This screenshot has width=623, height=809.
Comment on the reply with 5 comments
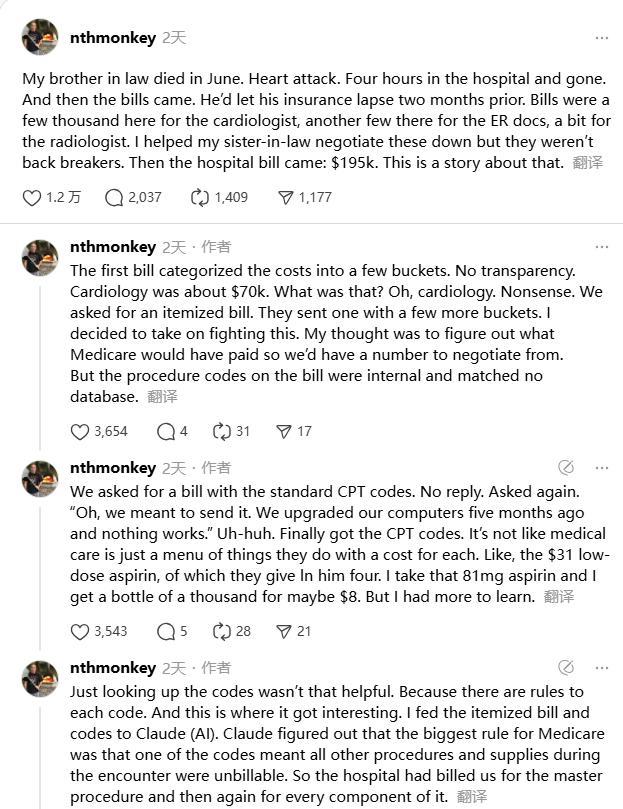[165, 631]
